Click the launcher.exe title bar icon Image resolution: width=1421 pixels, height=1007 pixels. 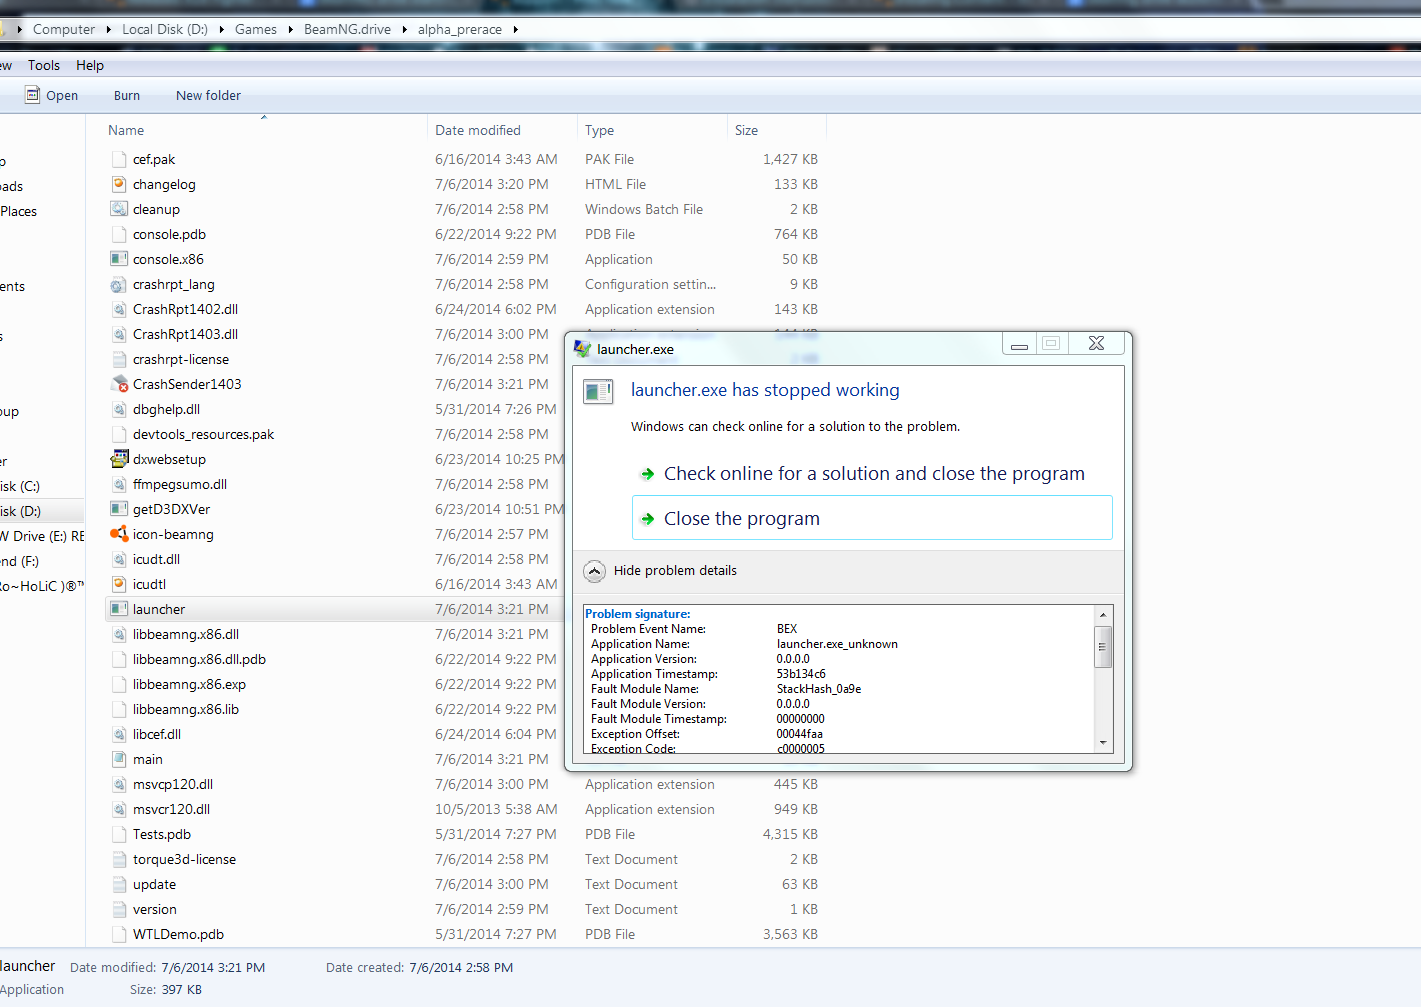click(582, 349)
